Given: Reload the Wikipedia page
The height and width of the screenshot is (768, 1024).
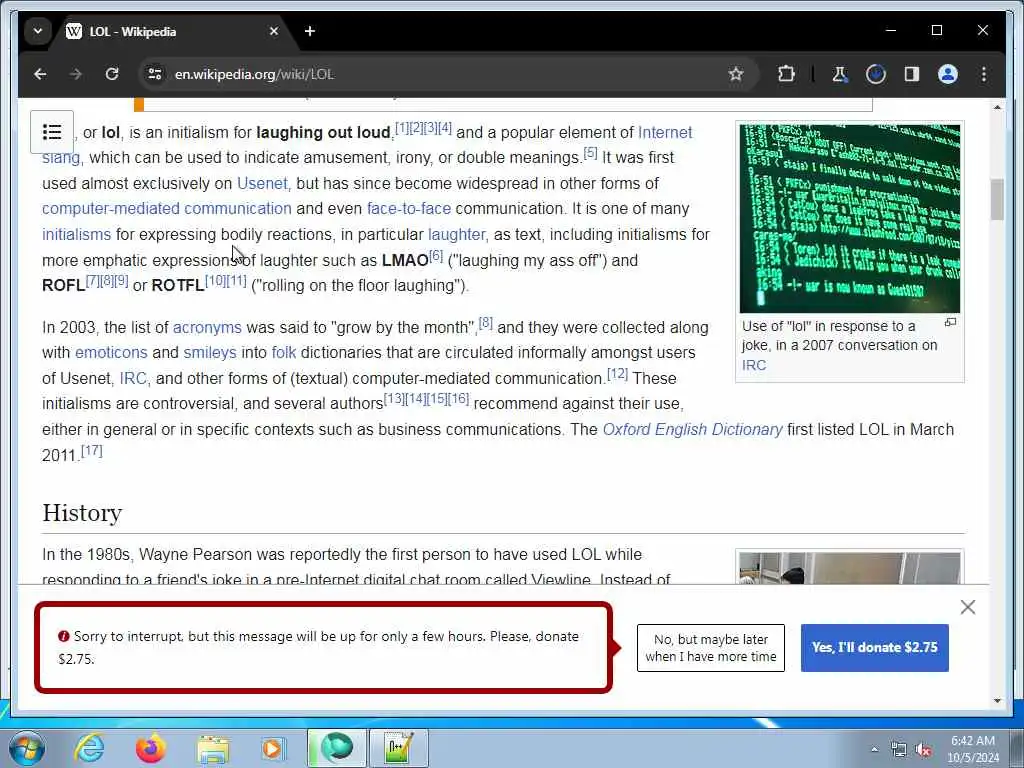Looking at the screenshot, I should click(112, 74).
